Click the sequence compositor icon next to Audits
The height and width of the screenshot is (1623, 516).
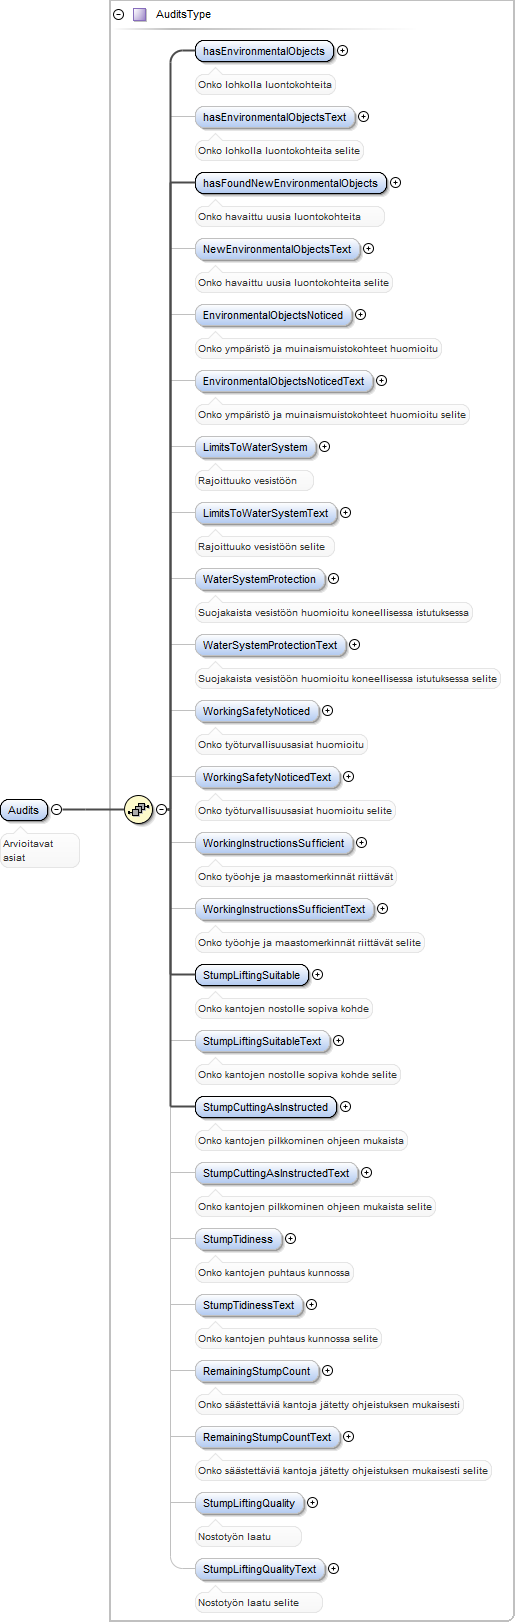point(138,810)
